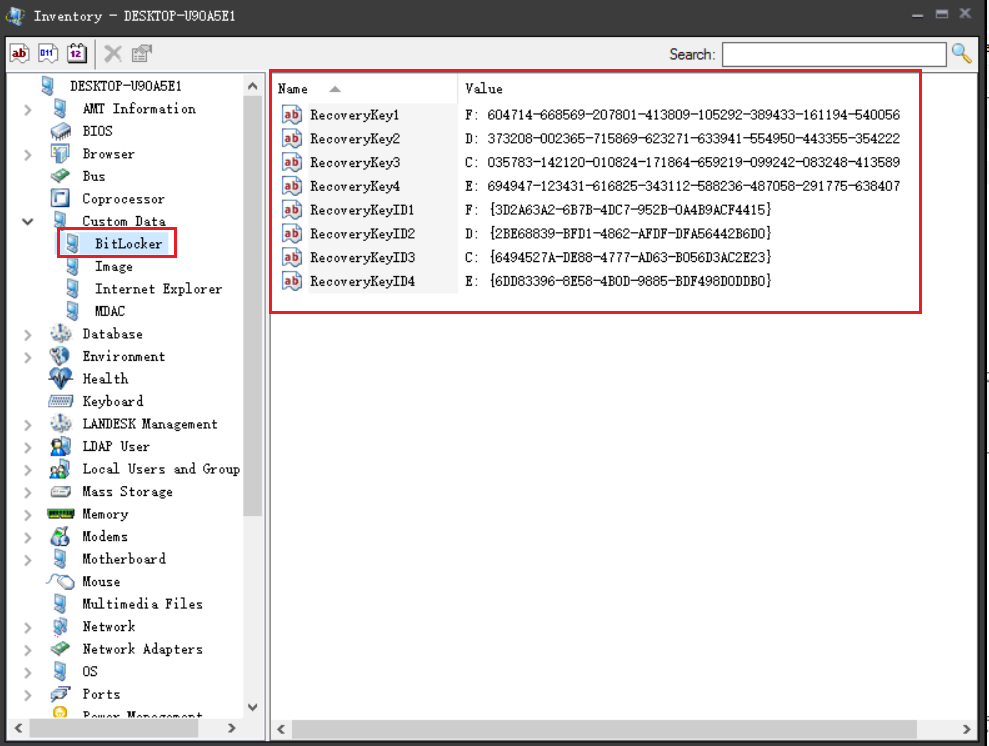989x746 pixels.
Task: Select the Internet Explorer tree item
Action: (x=158, y=289)
